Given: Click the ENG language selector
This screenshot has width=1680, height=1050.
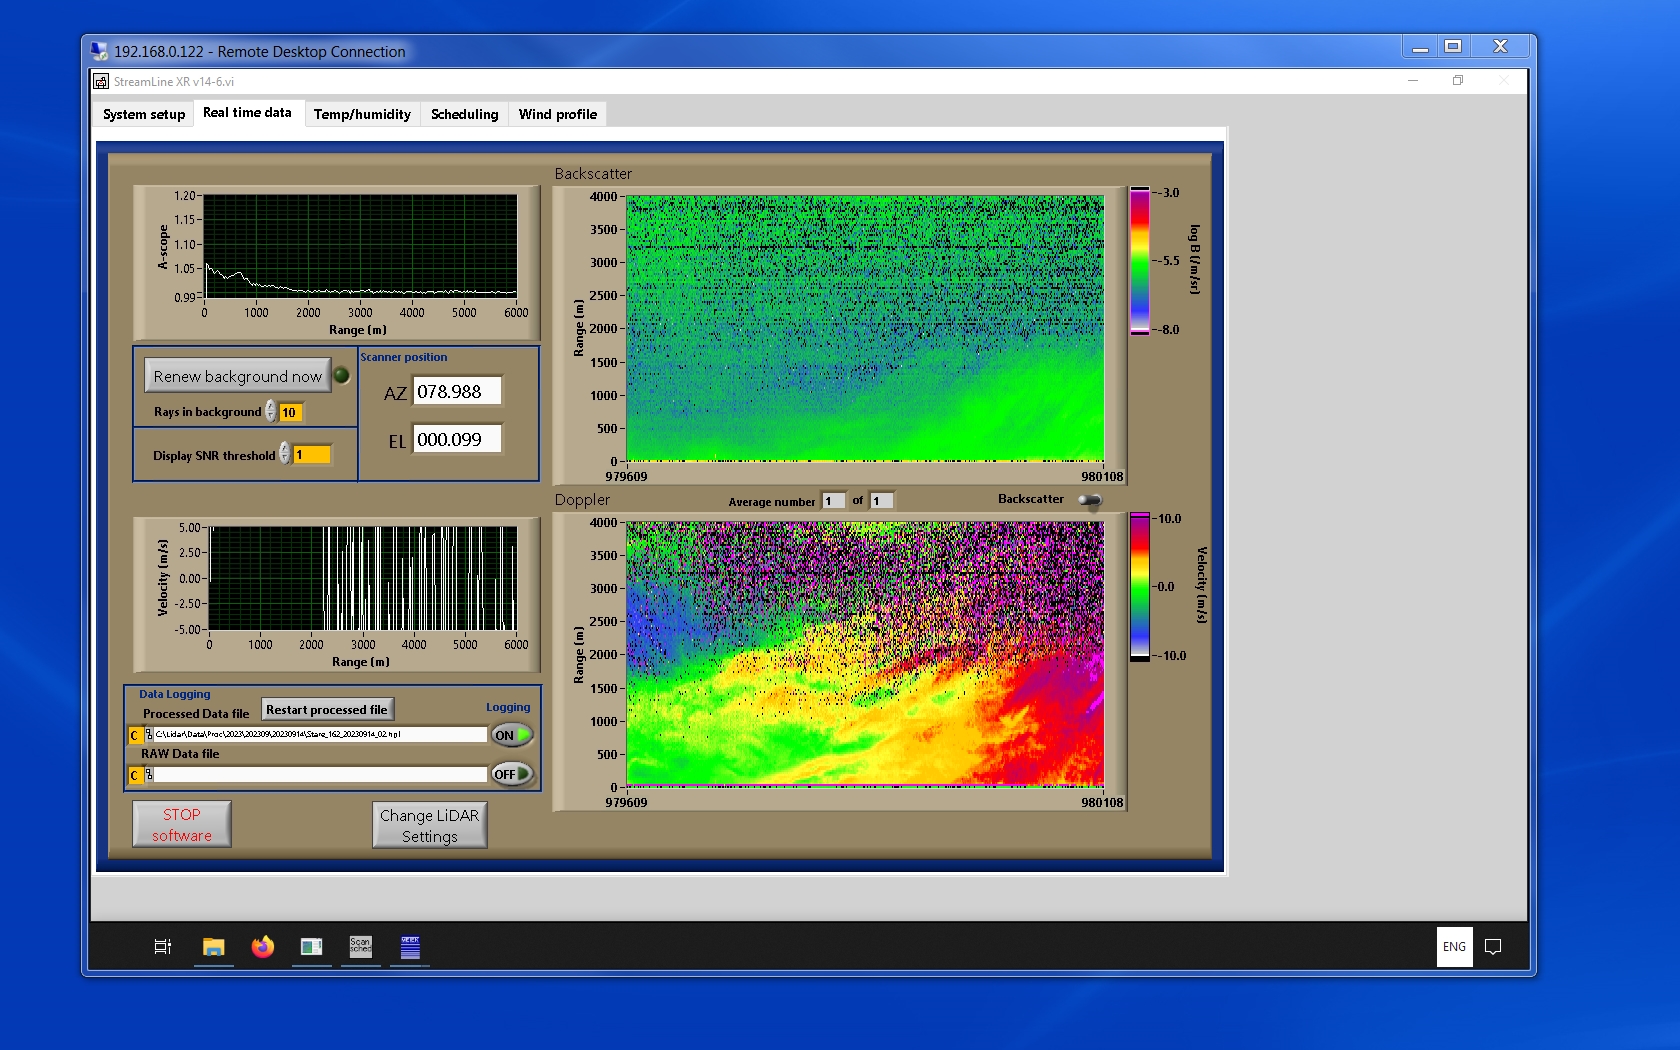Looking at the screenshot, I should click(1454, 946).
